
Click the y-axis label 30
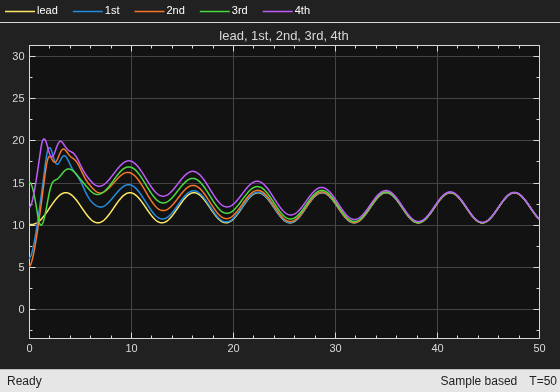[x=19, y=56]
